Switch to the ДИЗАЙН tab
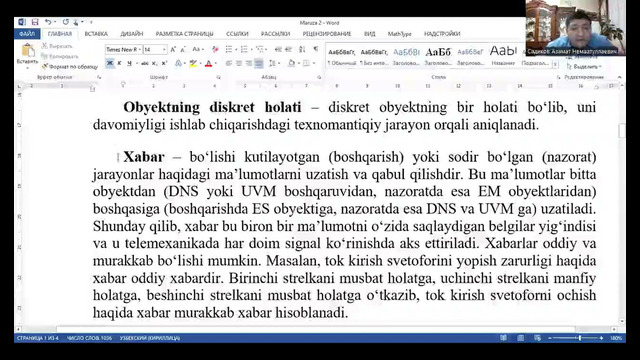 [131, 34]
